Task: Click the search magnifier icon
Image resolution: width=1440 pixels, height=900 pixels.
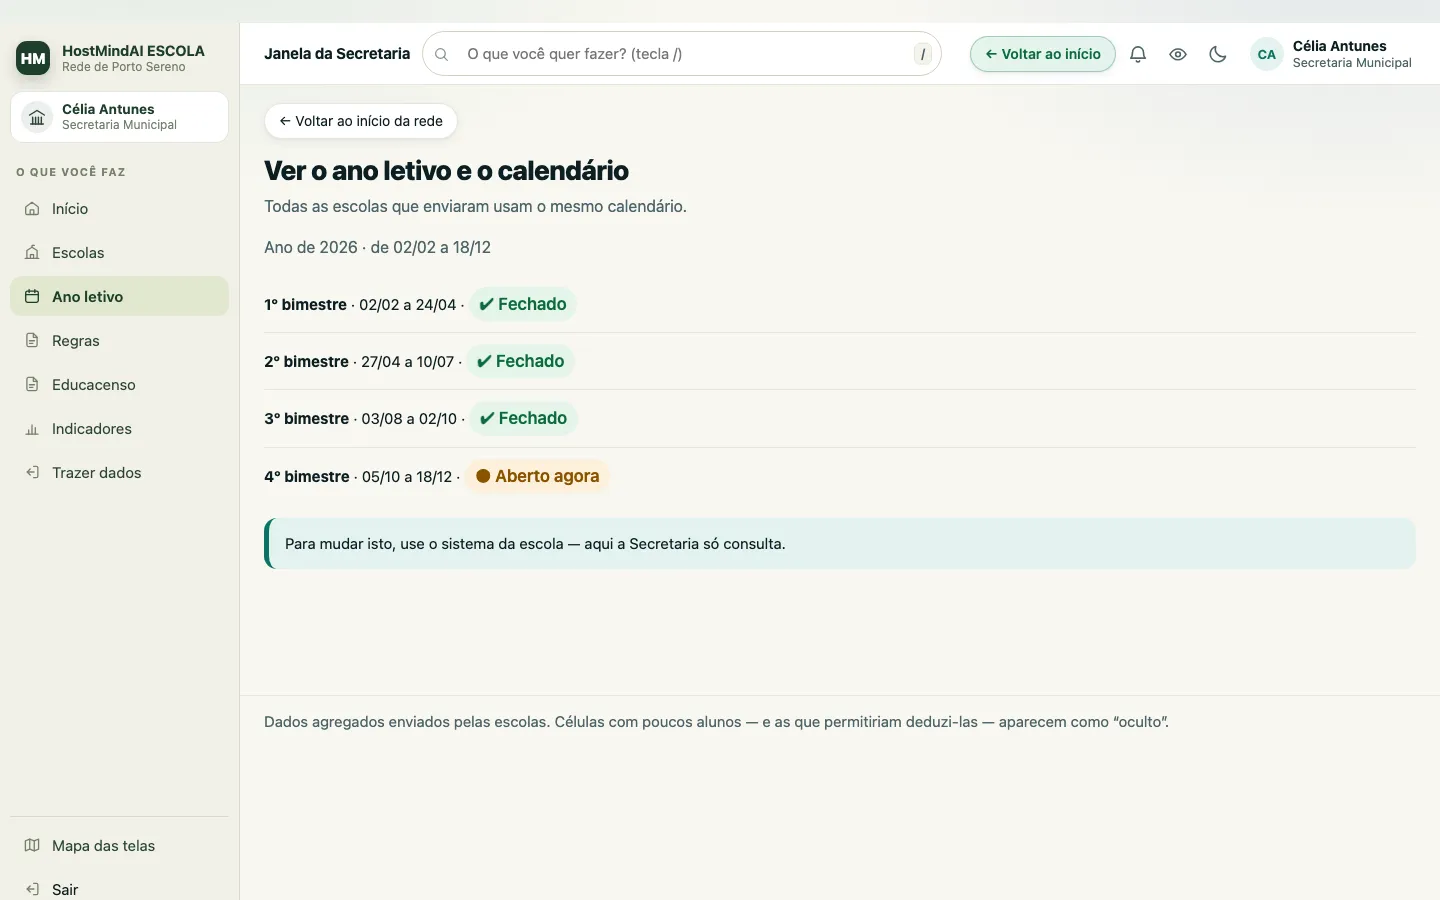Action: tap(441, 54)
